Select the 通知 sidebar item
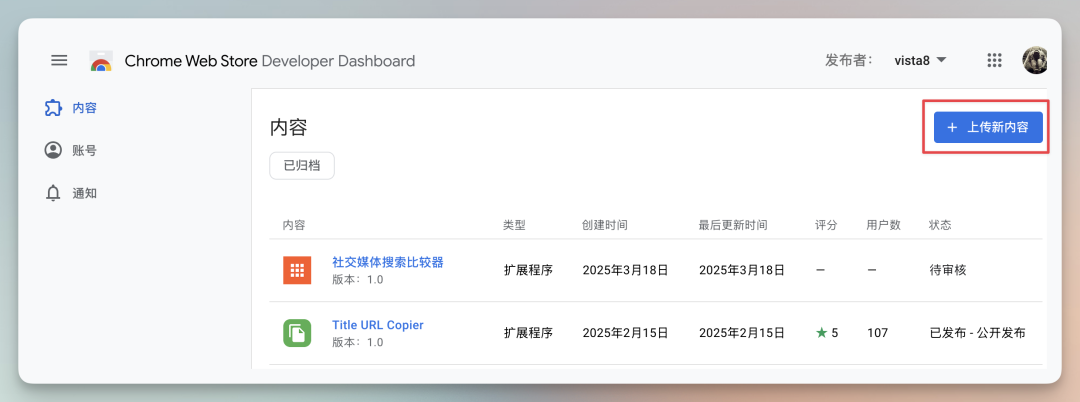 71,193
